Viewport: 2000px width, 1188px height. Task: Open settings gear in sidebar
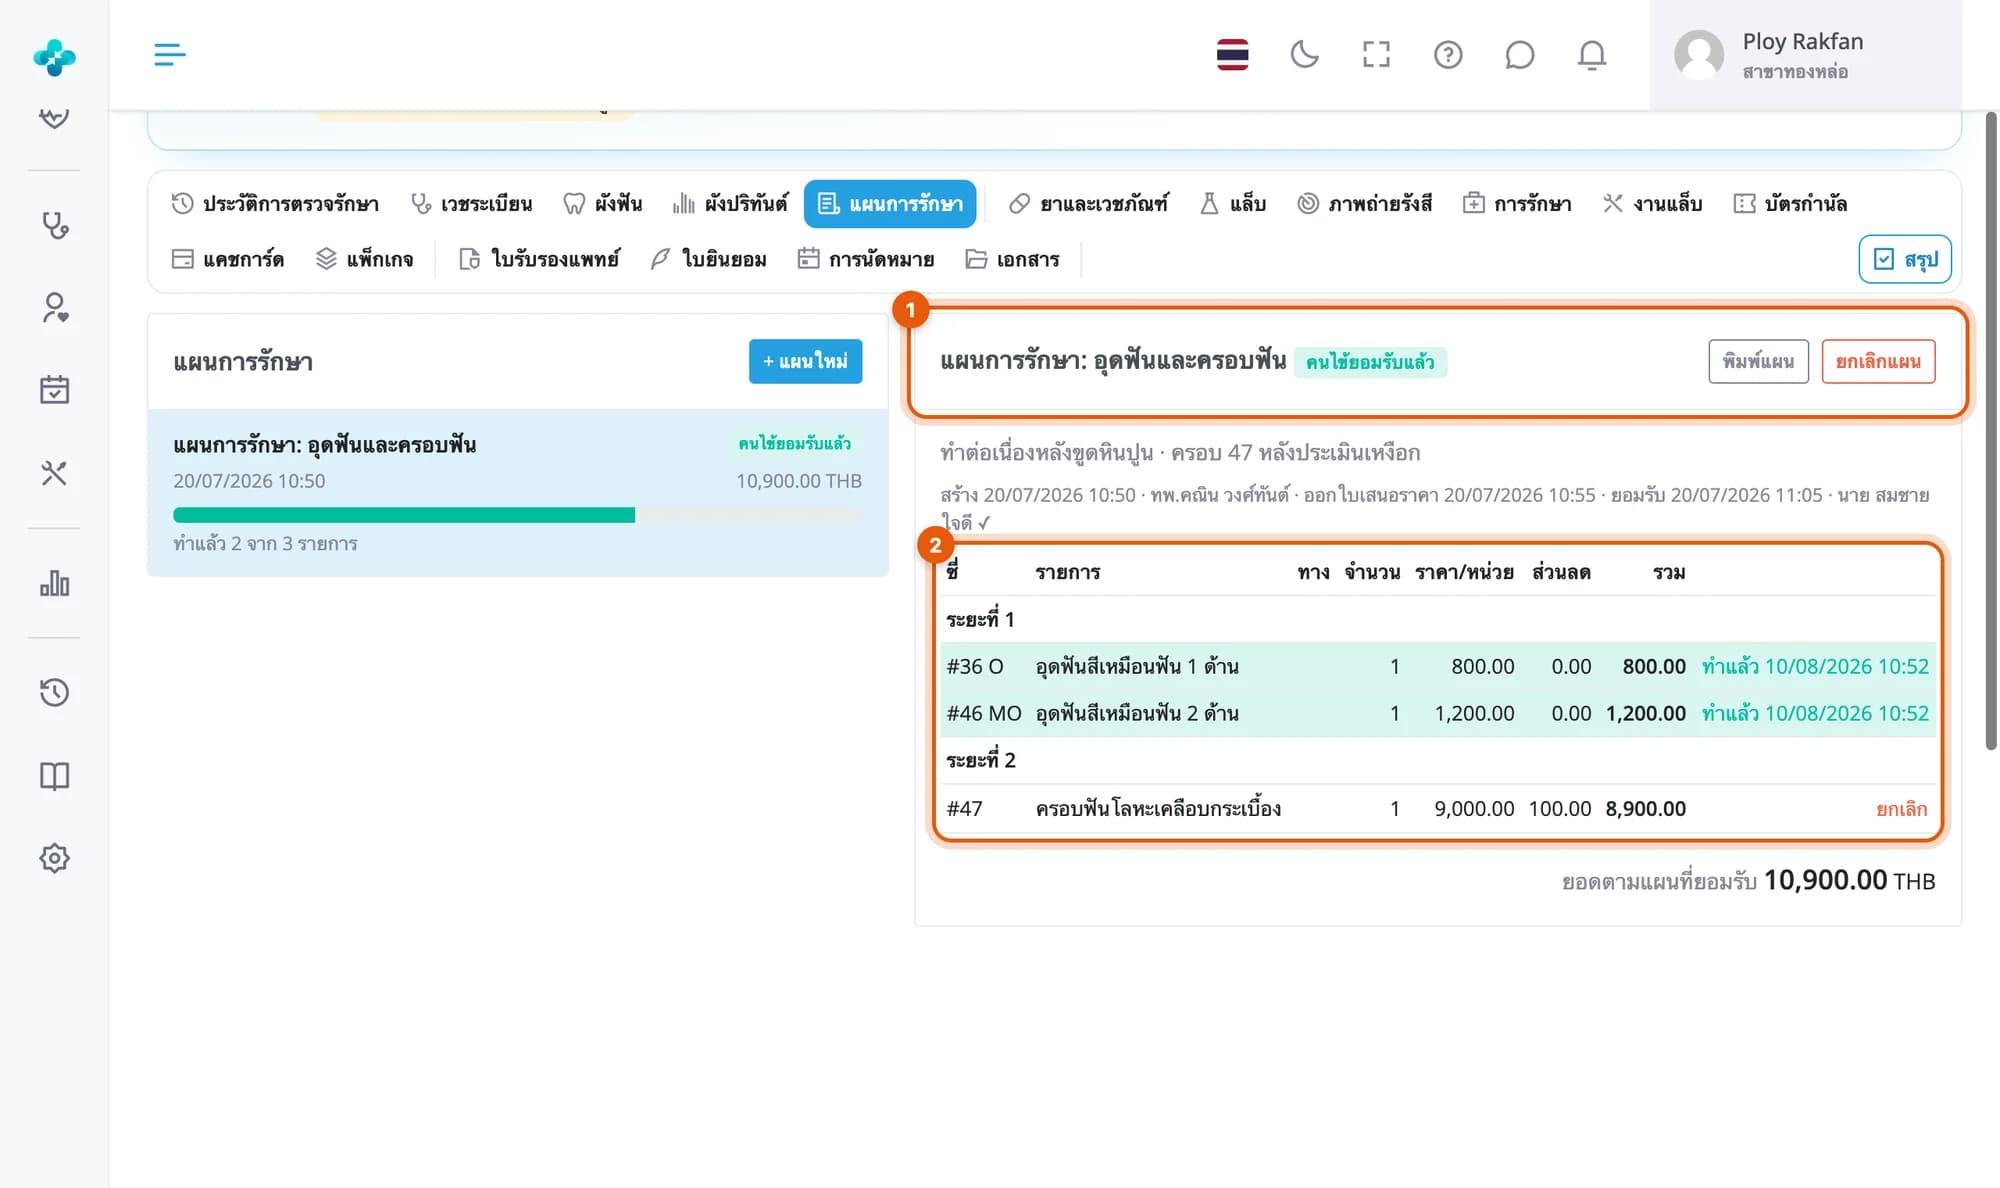[54, 858]
